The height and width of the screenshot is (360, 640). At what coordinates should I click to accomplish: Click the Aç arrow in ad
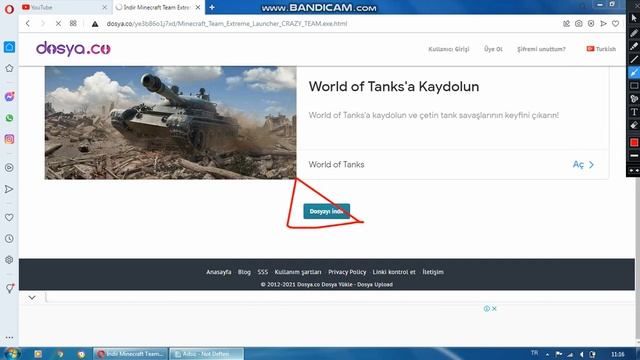click(583, 164)
